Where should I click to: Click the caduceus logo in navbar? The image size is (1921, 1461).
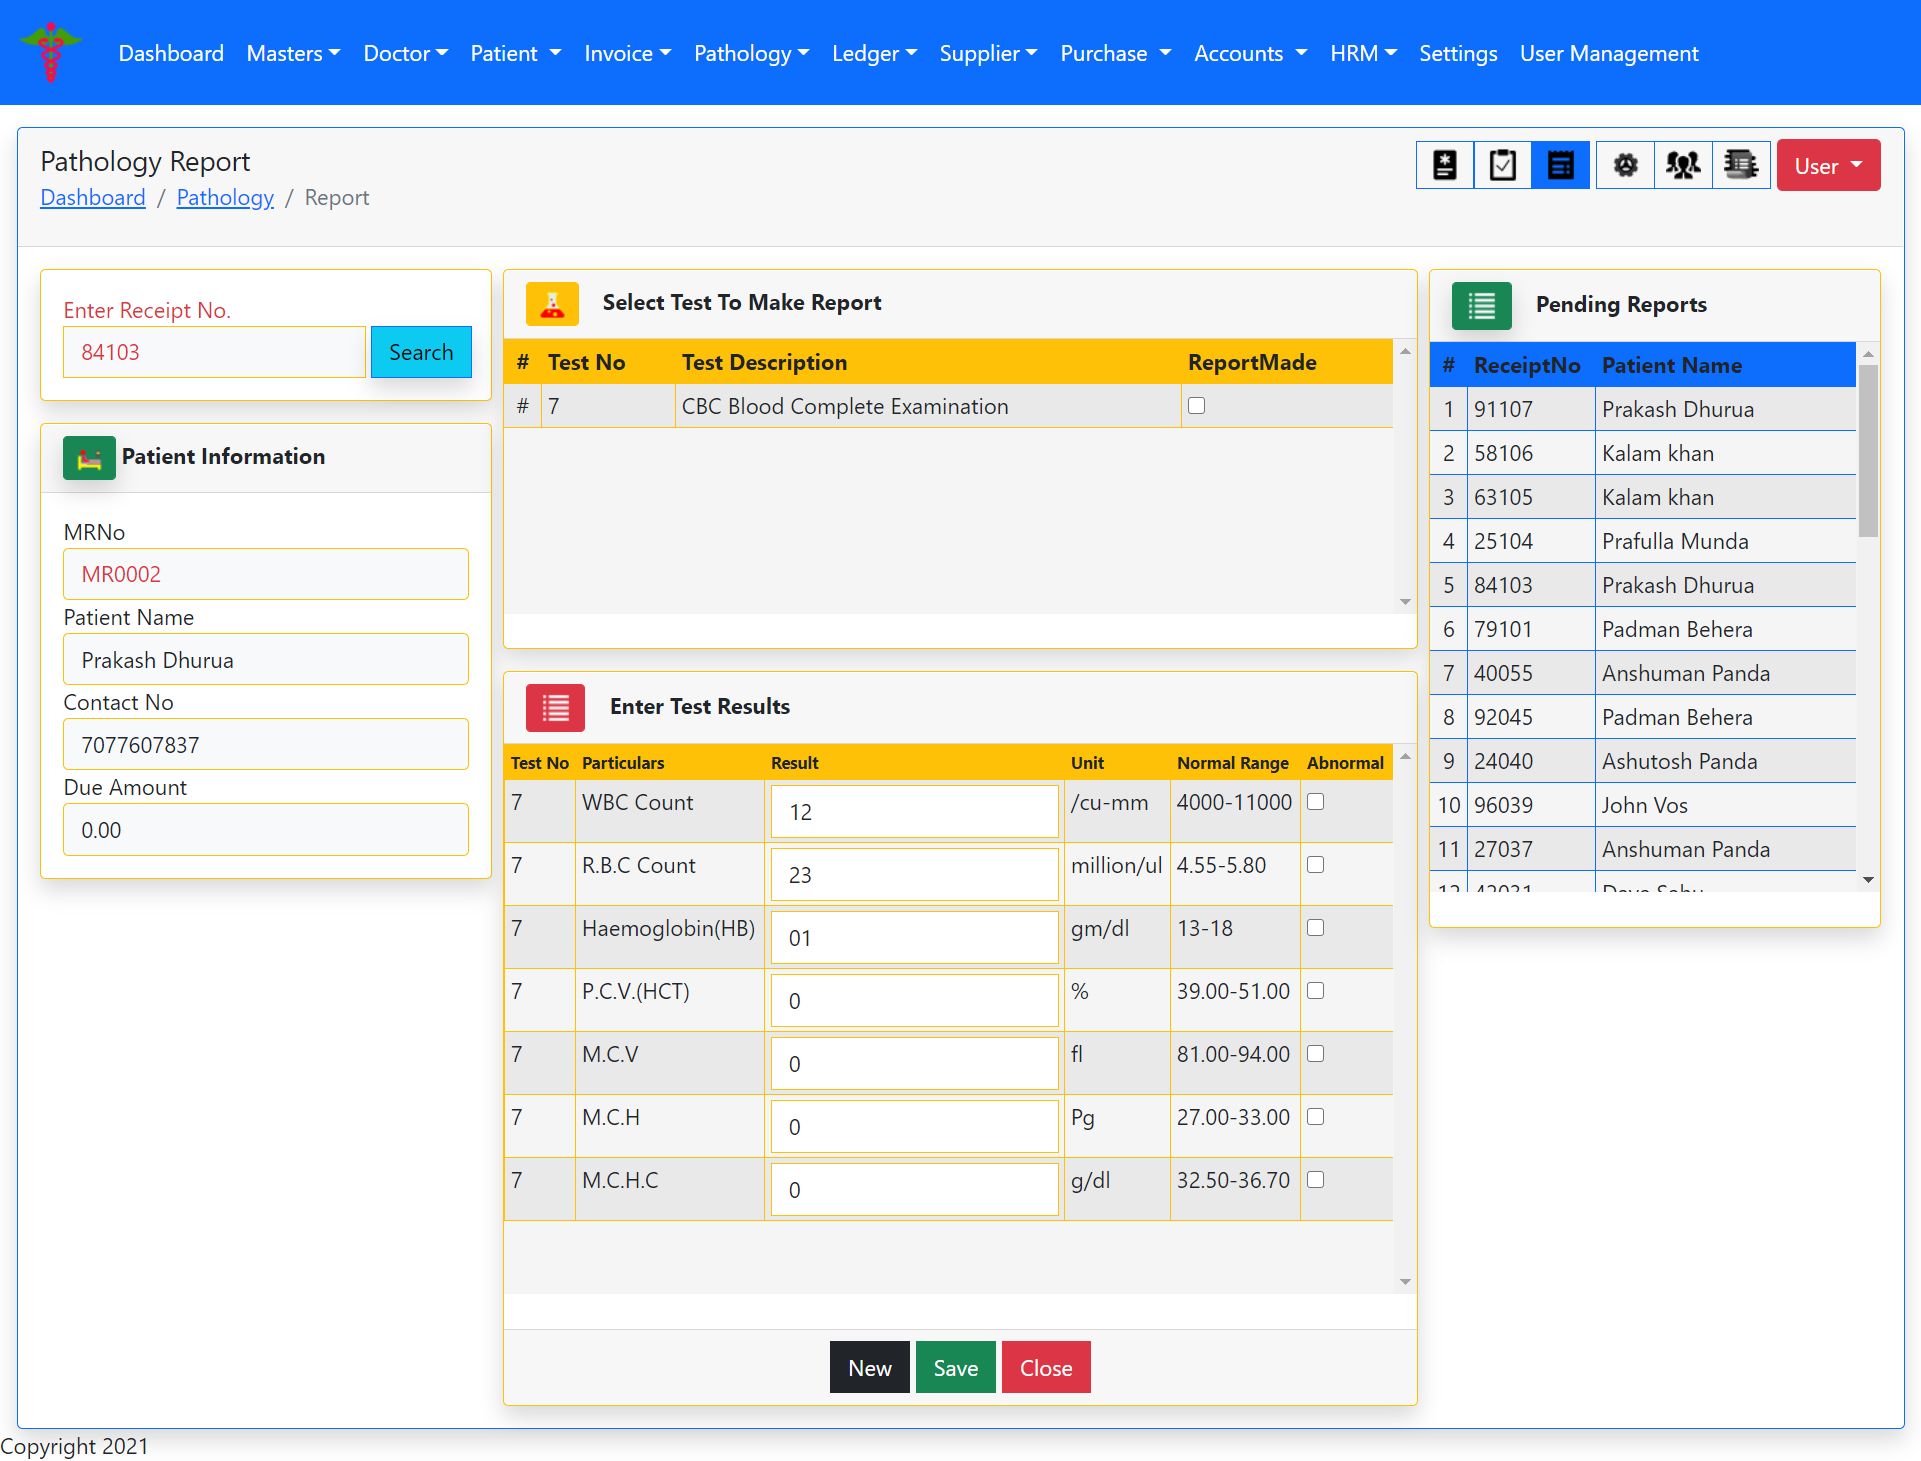[x=51, y=53]
